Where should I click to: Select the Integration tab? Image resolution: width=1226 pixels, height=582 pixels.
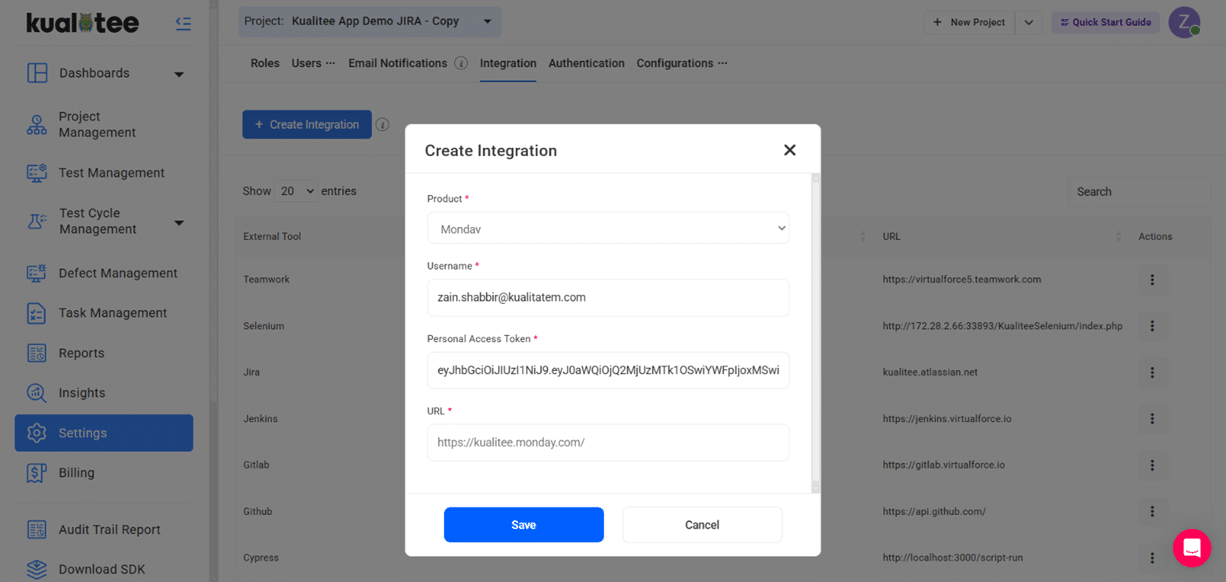508,63
